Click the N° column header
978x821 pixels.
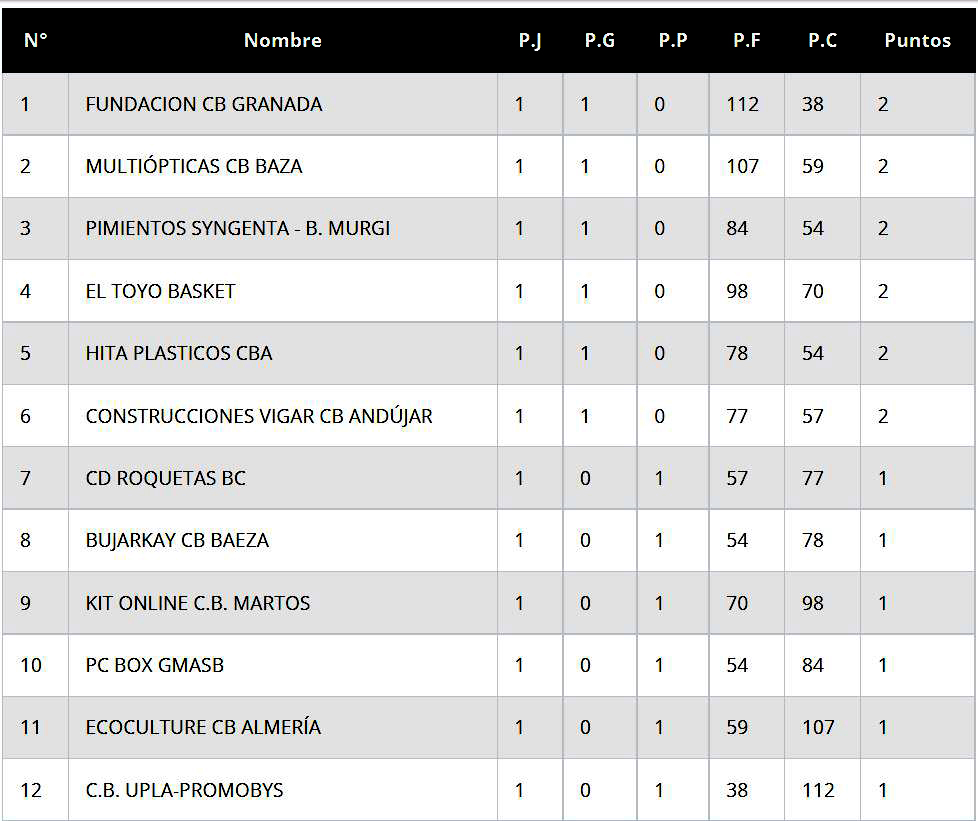(x=36, y=41)
